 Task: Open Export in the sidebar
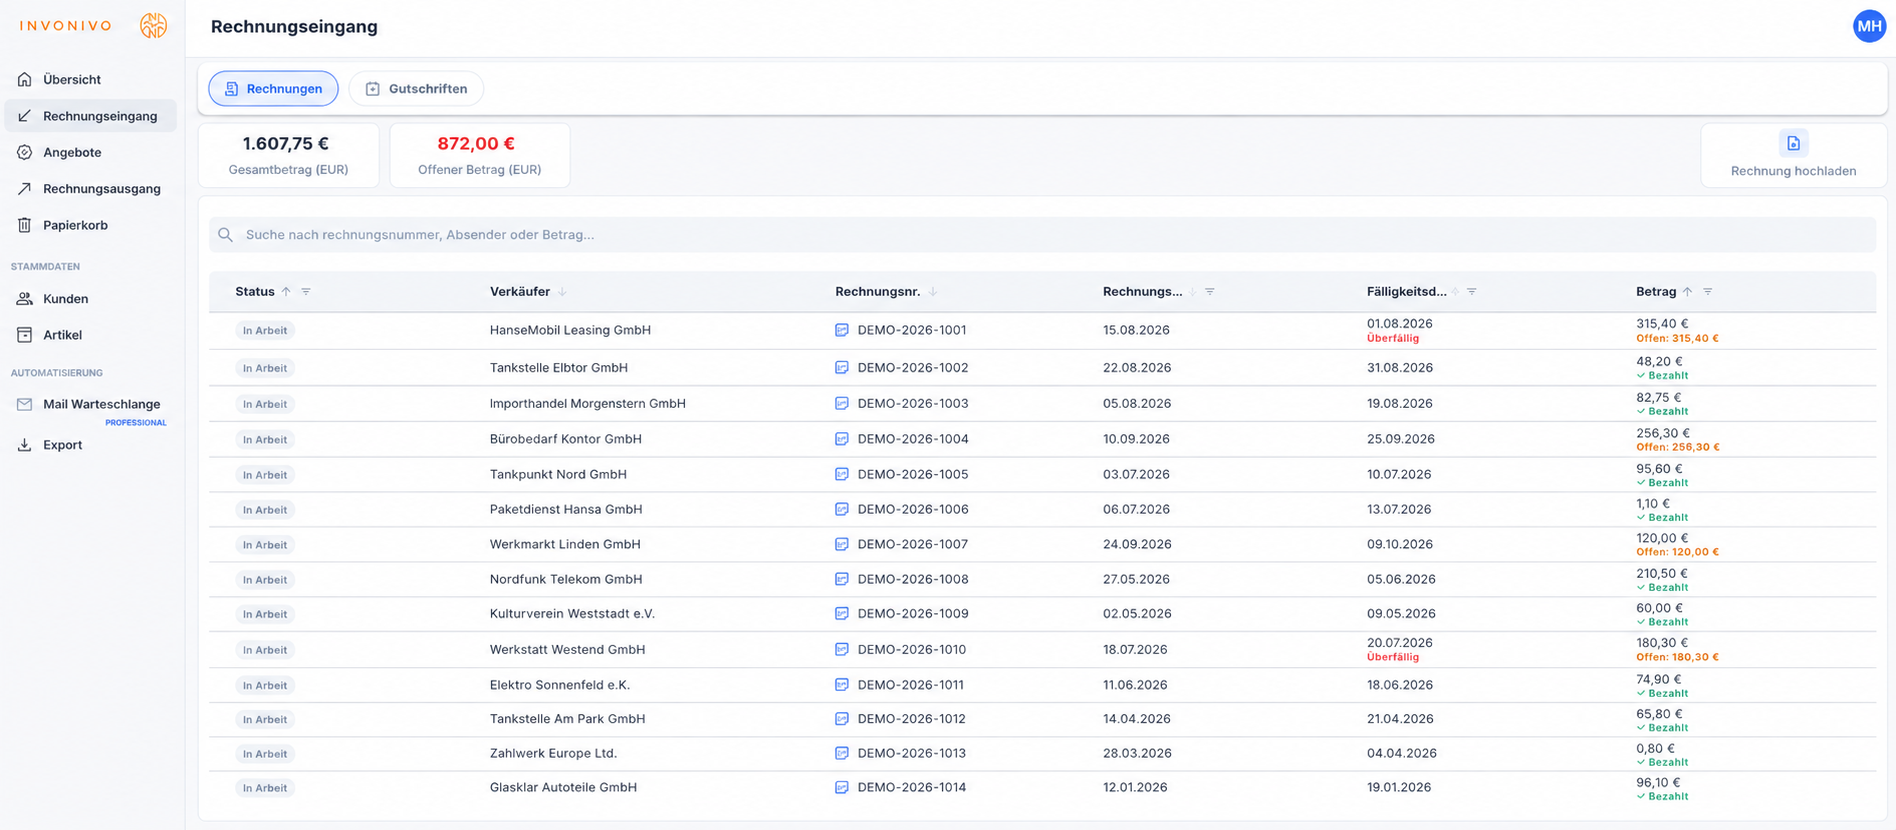click(x=90, y=445)
